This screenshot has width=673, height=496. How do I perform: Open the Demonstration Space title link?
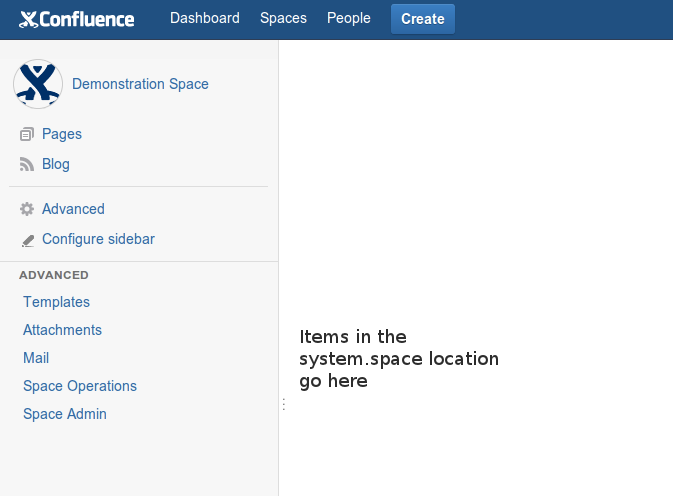coord(140,84)
